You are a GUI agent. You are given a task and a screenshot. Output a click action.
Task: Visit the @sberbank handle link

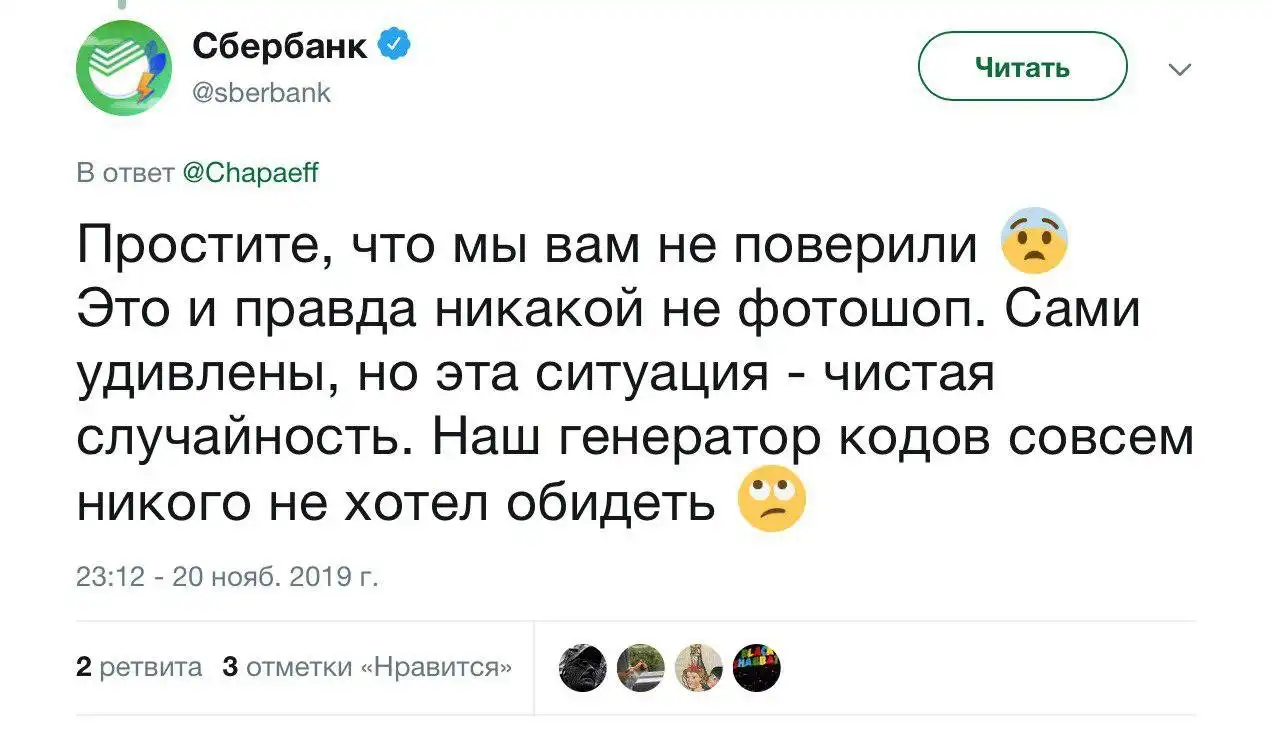(260, 93)
